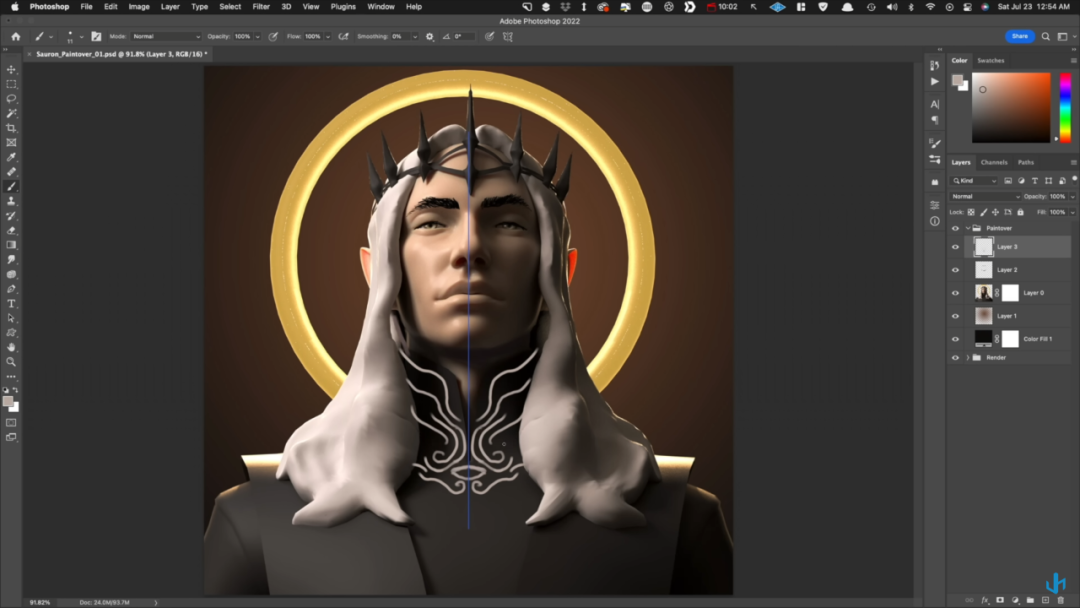The height and width of the screenshot is (608, 1080).
Task: Hide the Render group
Action: coord(955,357)
